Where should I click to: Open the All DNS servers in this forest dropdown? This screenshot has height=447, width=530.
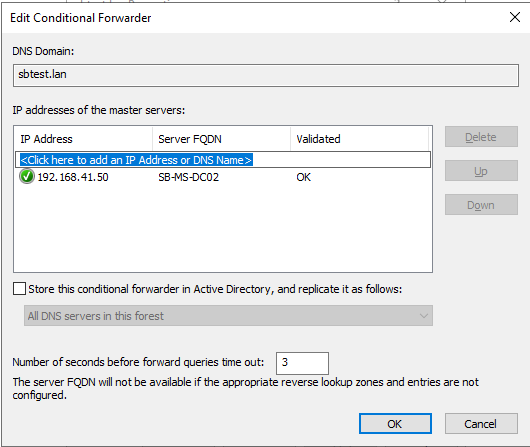(228, 316)
